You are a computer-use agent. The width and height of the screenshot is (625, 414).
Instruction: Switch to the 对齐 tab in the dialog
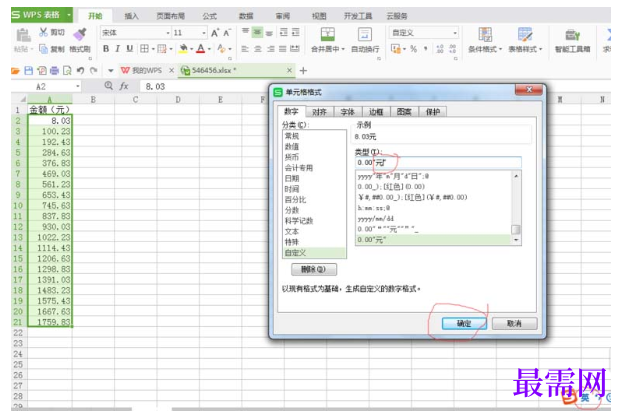tap(319, 112)
